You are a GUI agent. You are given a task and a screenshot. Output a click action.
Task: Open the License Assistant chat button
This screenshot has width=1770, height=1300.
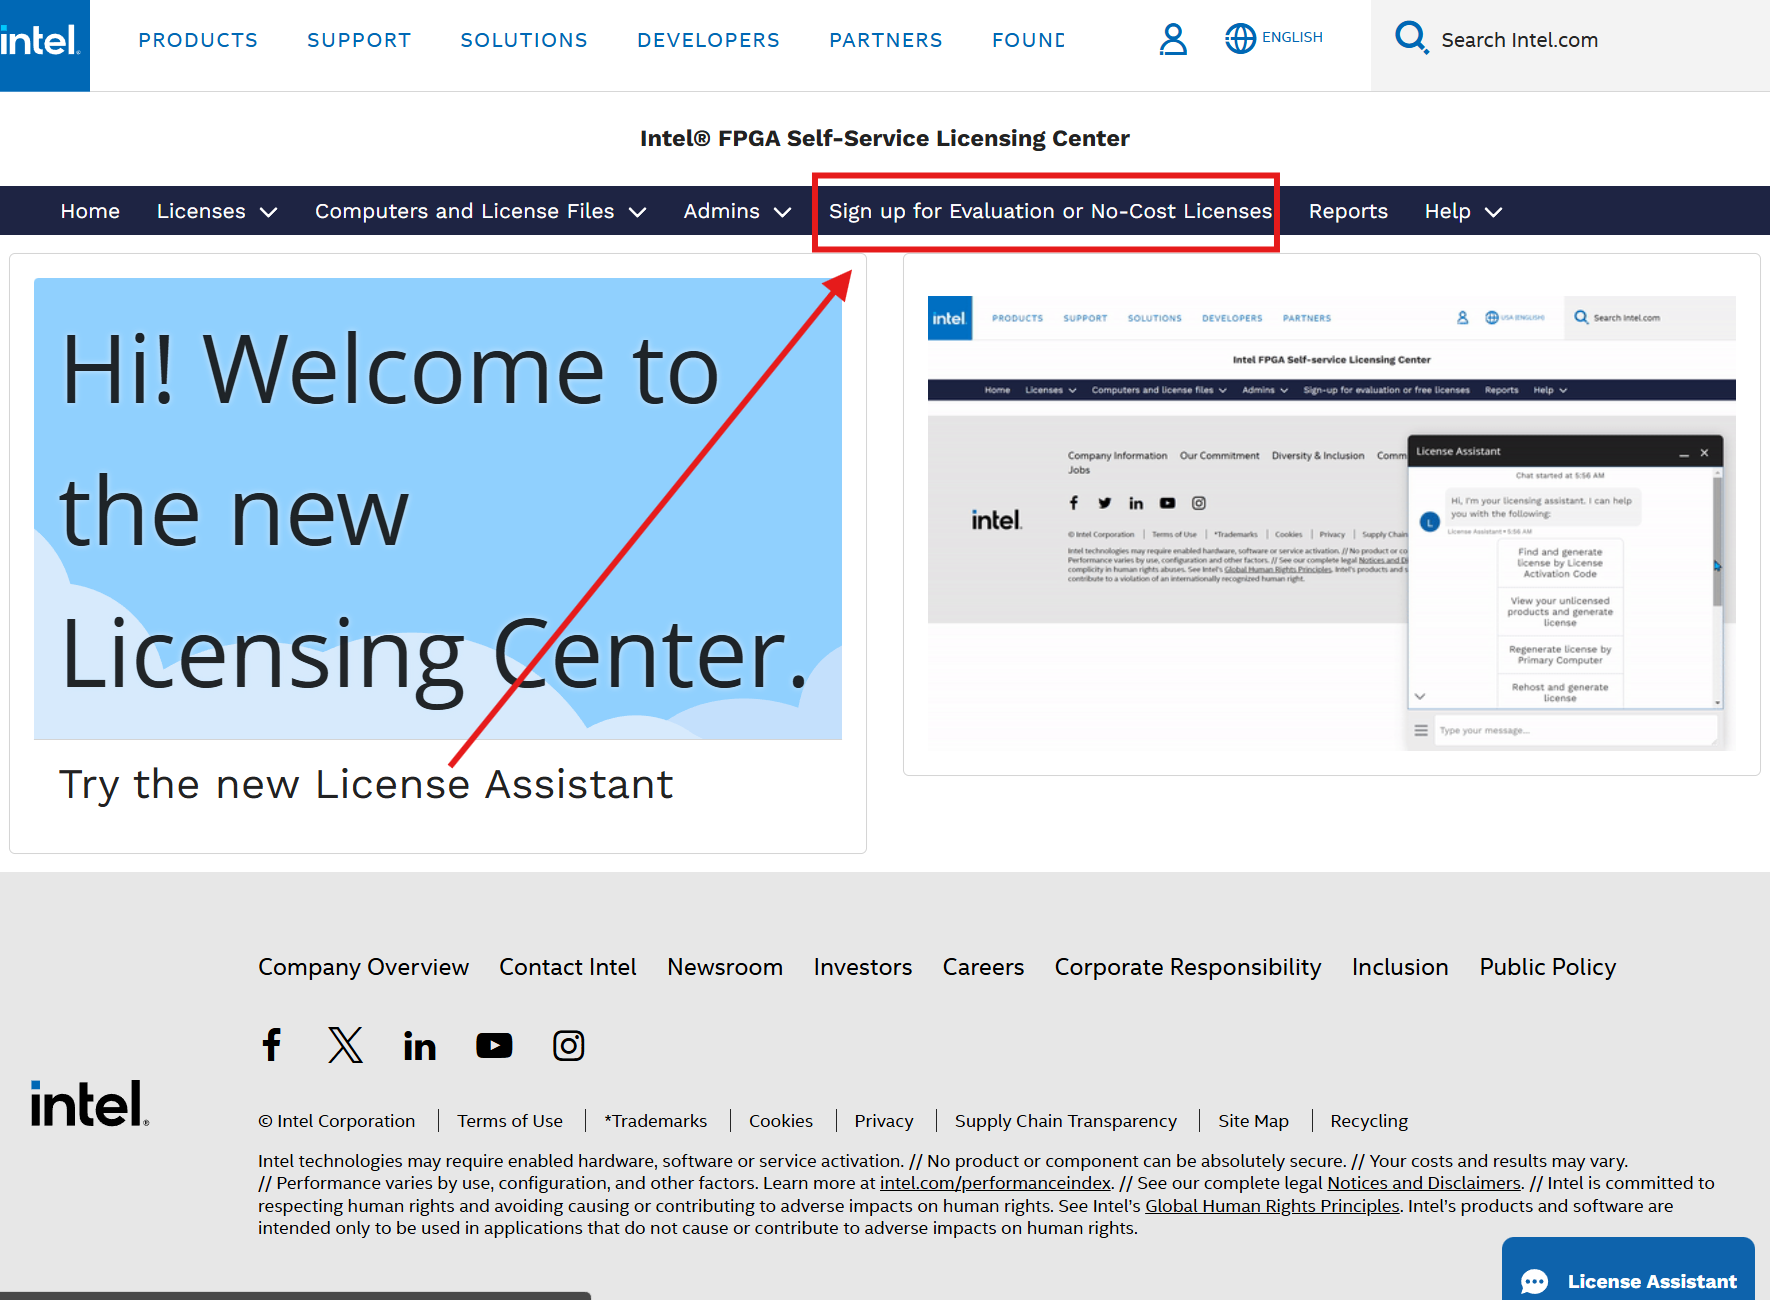[1628, 1280]
